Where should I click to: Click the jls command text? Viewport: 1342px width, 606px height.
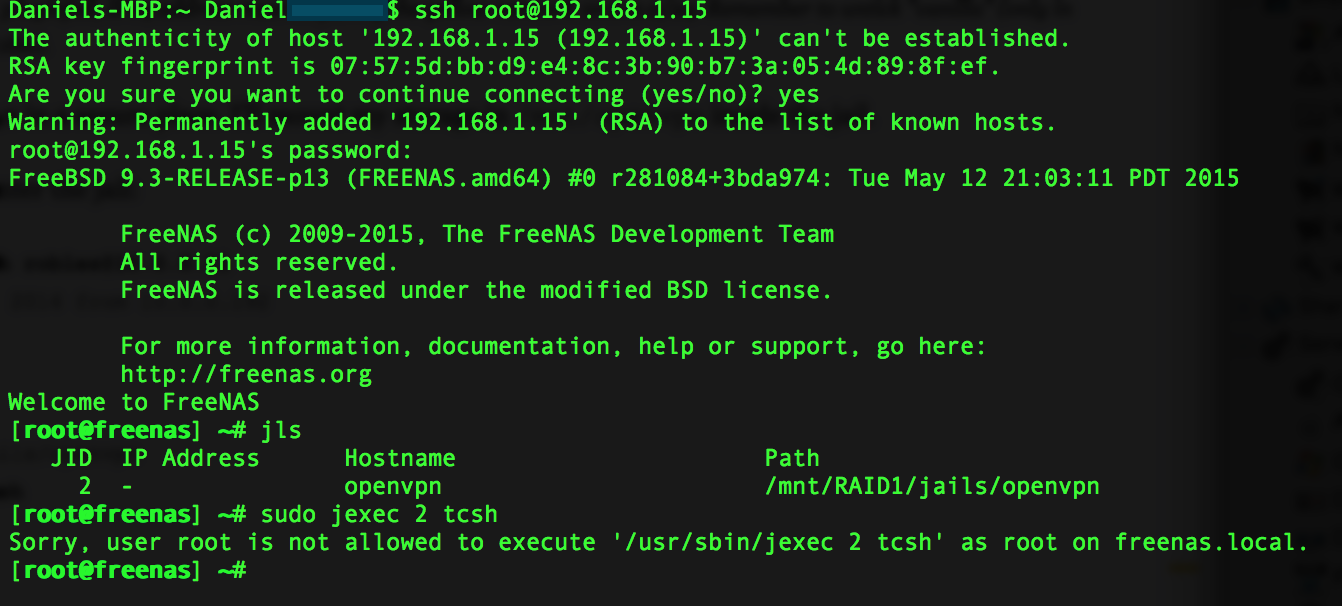point(281,431)
